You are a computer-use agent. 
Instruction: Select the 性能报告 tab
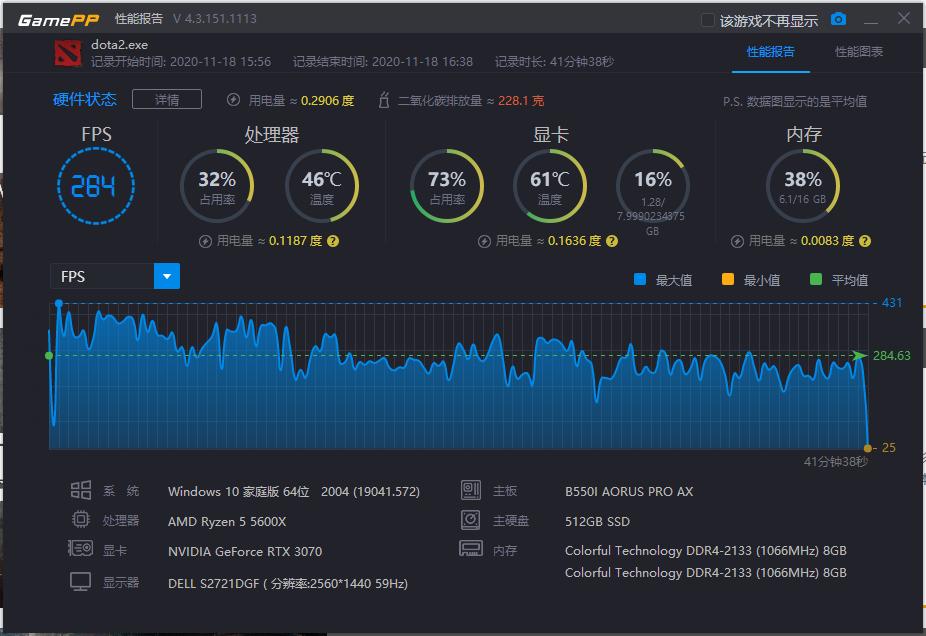click(771, 52)
